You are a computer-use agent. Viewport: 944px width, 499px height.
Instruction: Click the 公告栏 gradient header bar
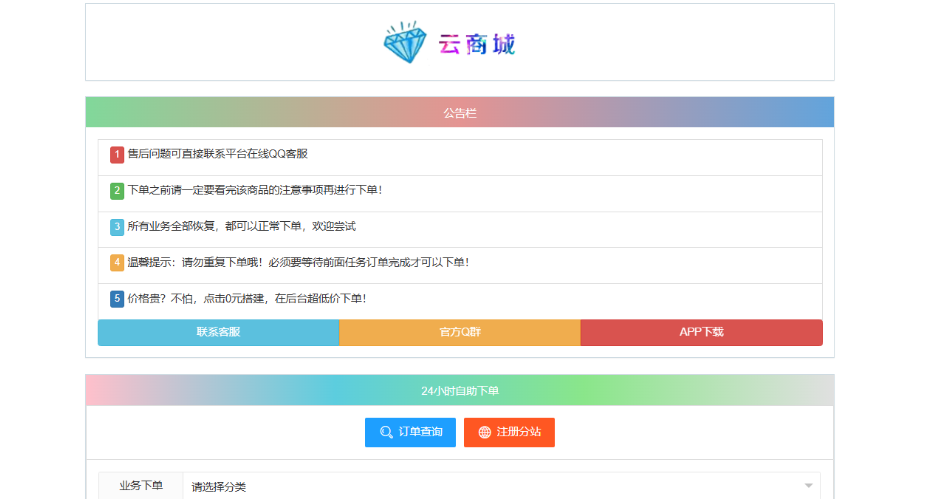pyautogui.click(x=460, y=113)
